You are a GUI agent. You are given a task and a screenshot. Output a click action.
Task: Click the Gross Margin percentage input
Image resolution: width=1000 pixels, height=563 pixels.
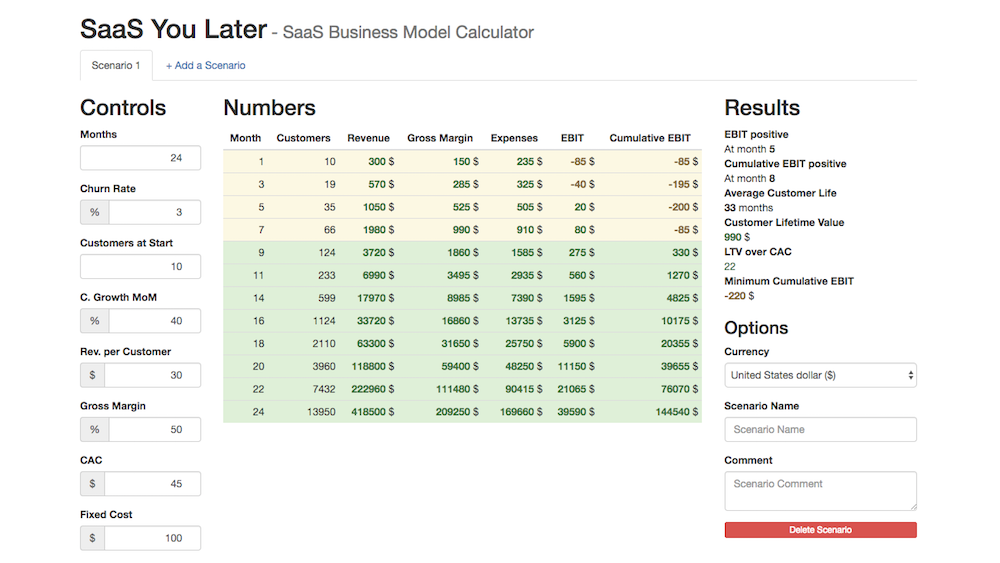(x=154, y=429)
